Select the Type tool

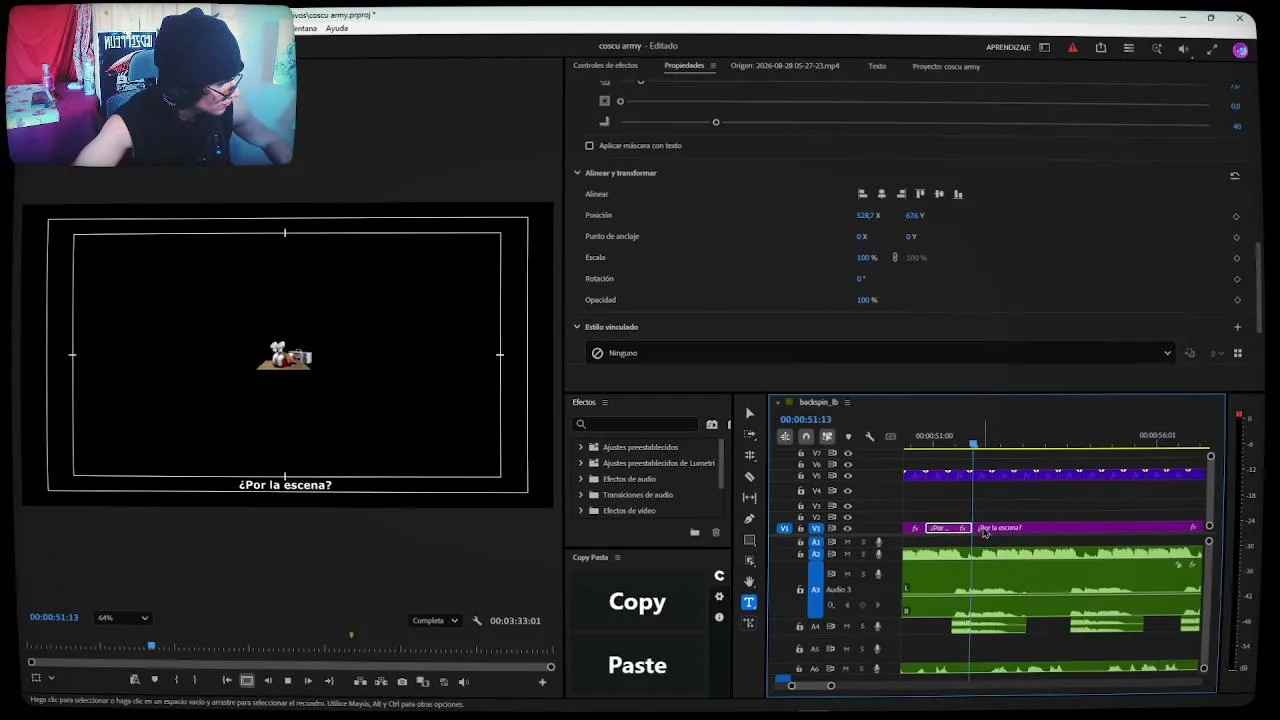pos(749,602)
